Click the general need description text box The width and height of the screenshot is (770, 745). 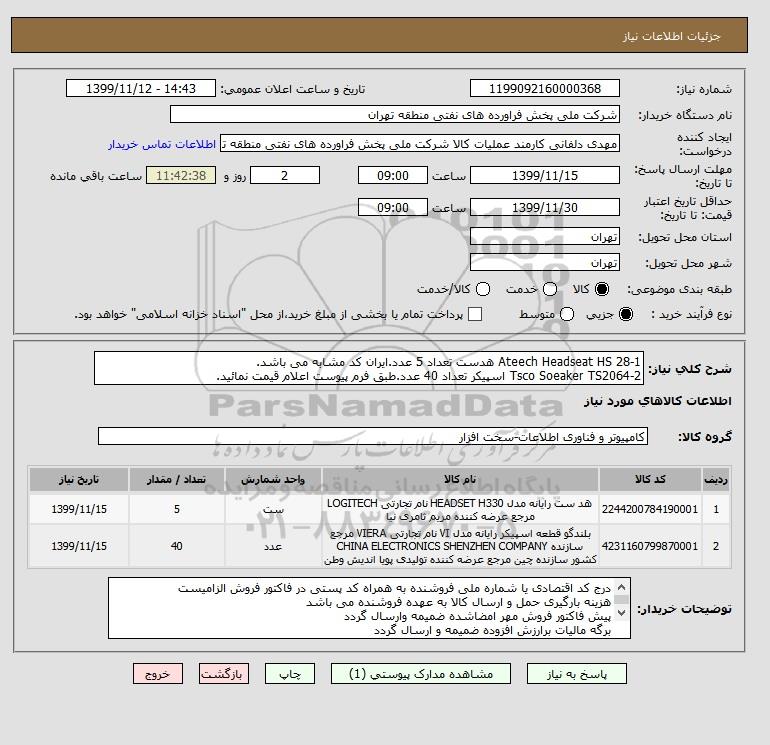369,368
